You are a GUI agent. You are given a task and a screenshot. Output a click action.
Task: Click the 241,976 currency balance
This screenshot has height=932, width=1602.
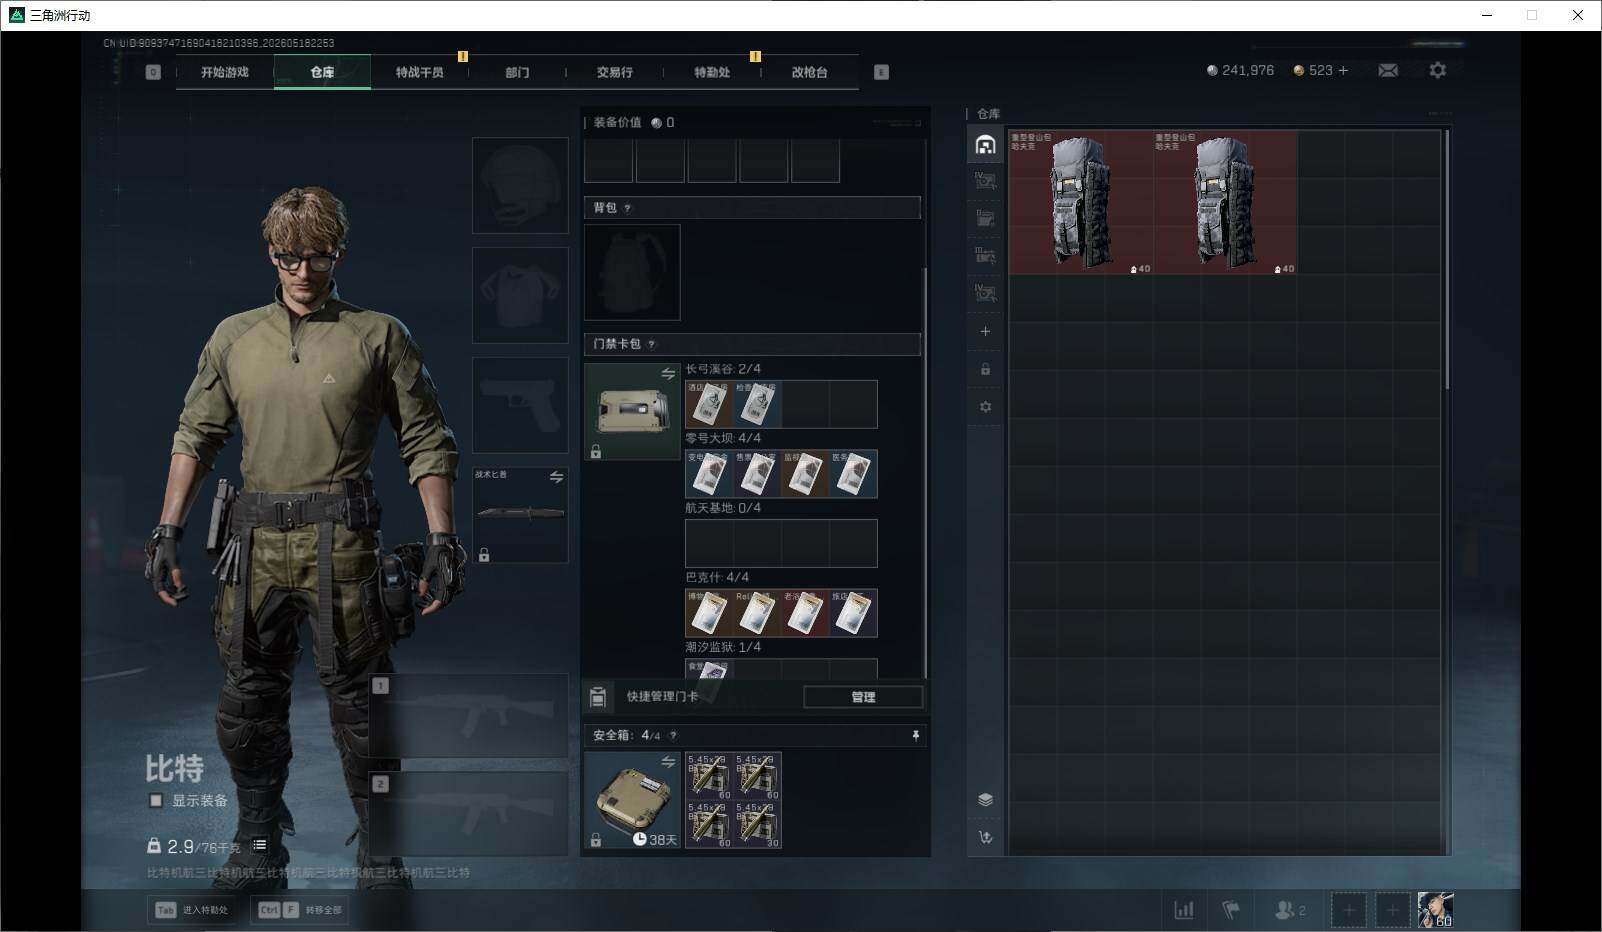coord(1240,70)
